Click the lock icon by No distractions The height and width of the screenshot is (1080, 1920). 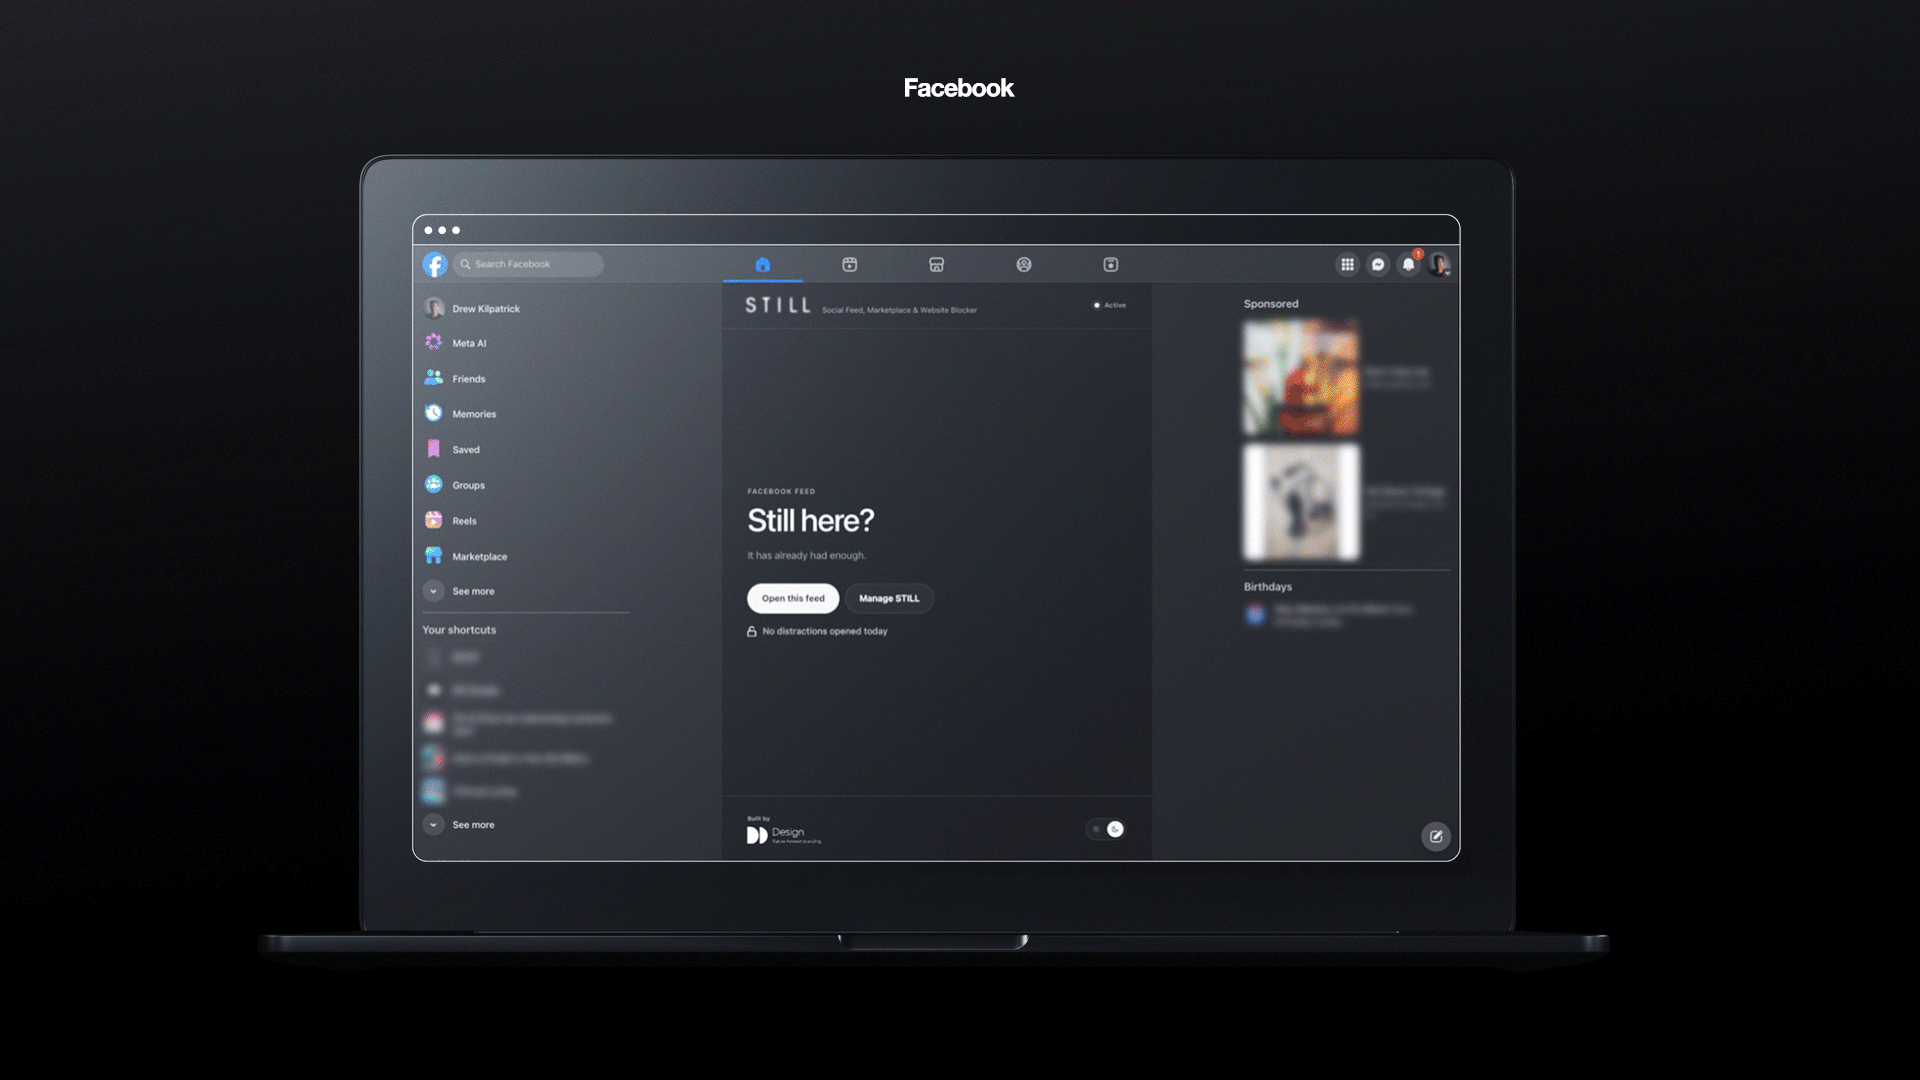(x=752, y=631)
